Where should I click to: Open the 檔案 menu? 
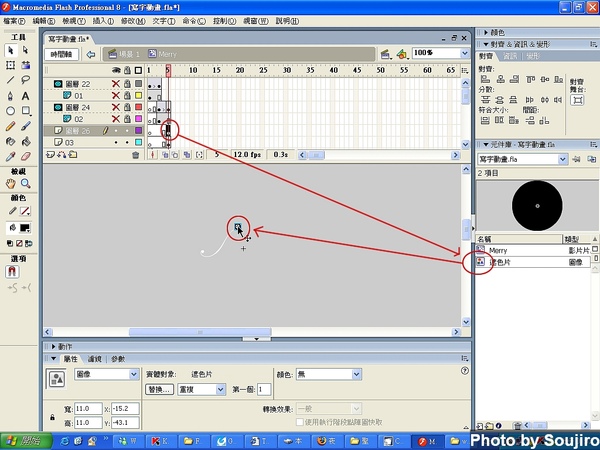point(14,21)
